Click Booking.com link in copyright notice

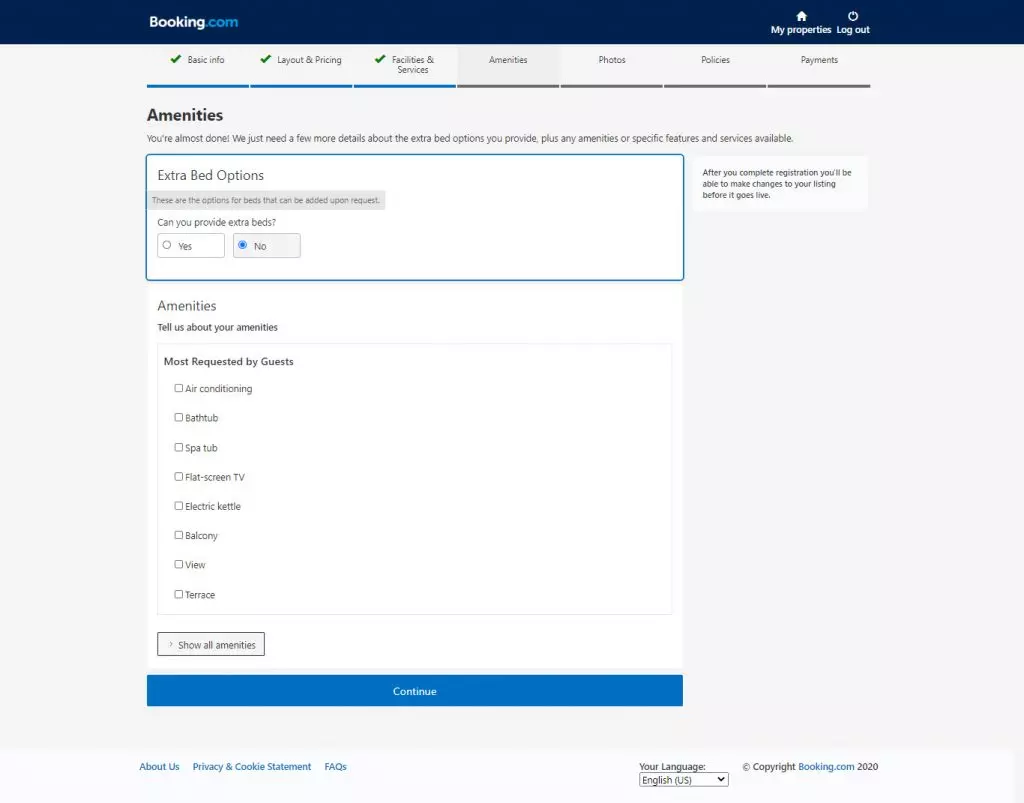click(826, 766)
